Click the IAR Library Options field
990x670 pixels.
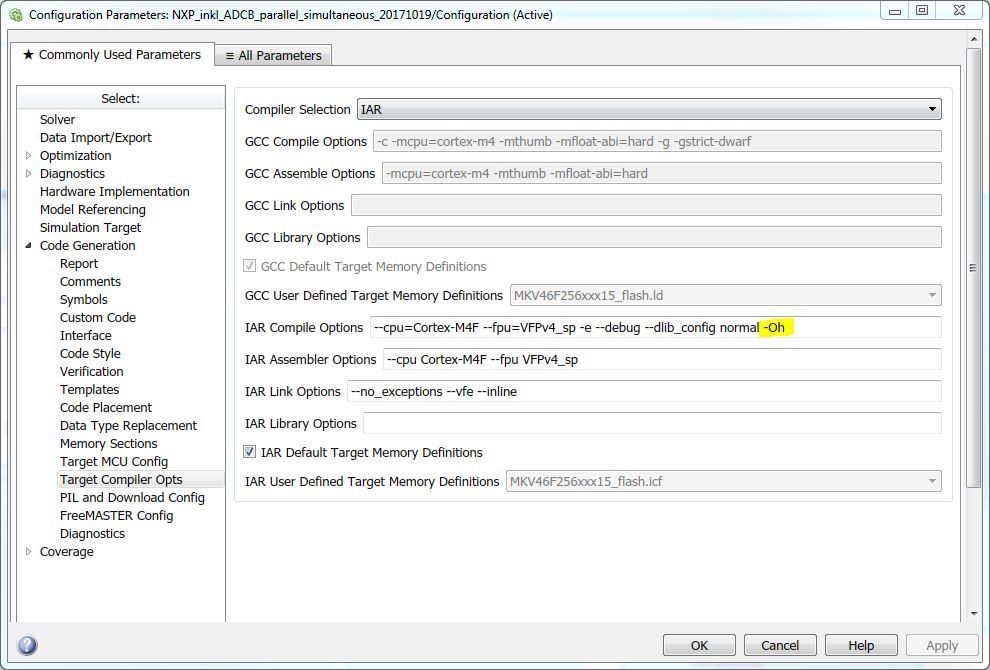(652, 423)
